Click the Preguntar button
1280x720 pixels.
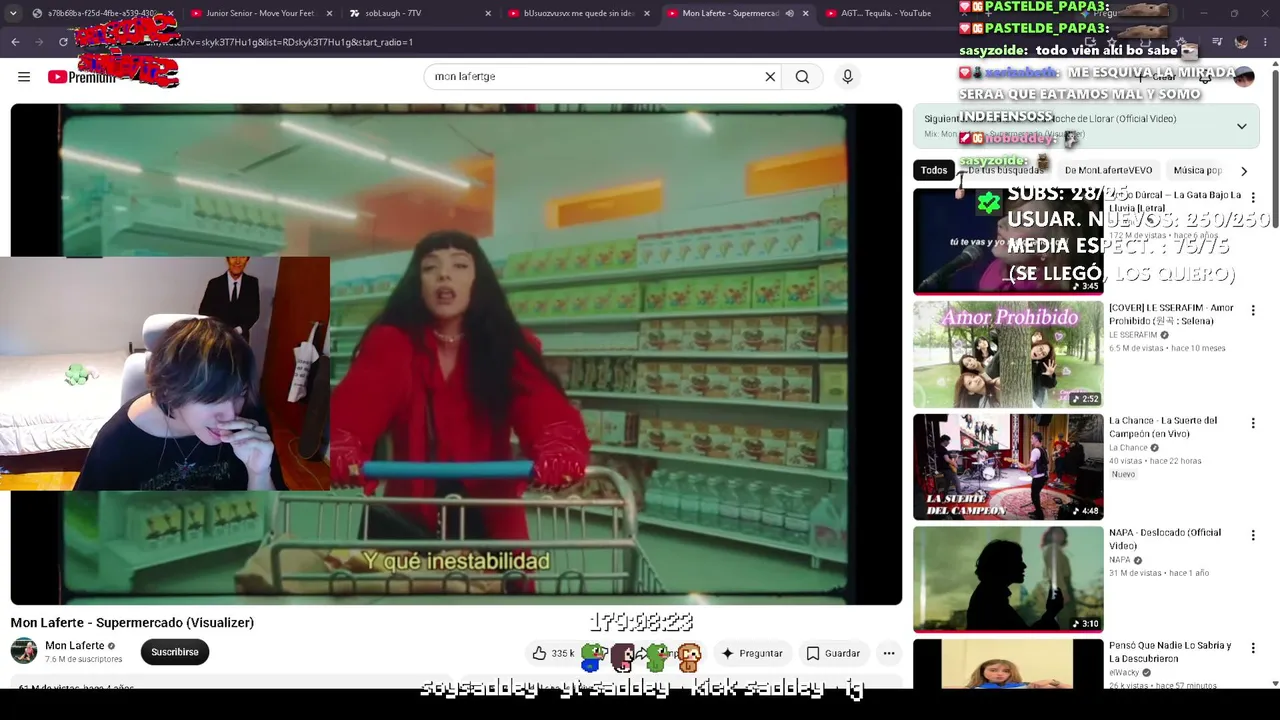point(751,653)
